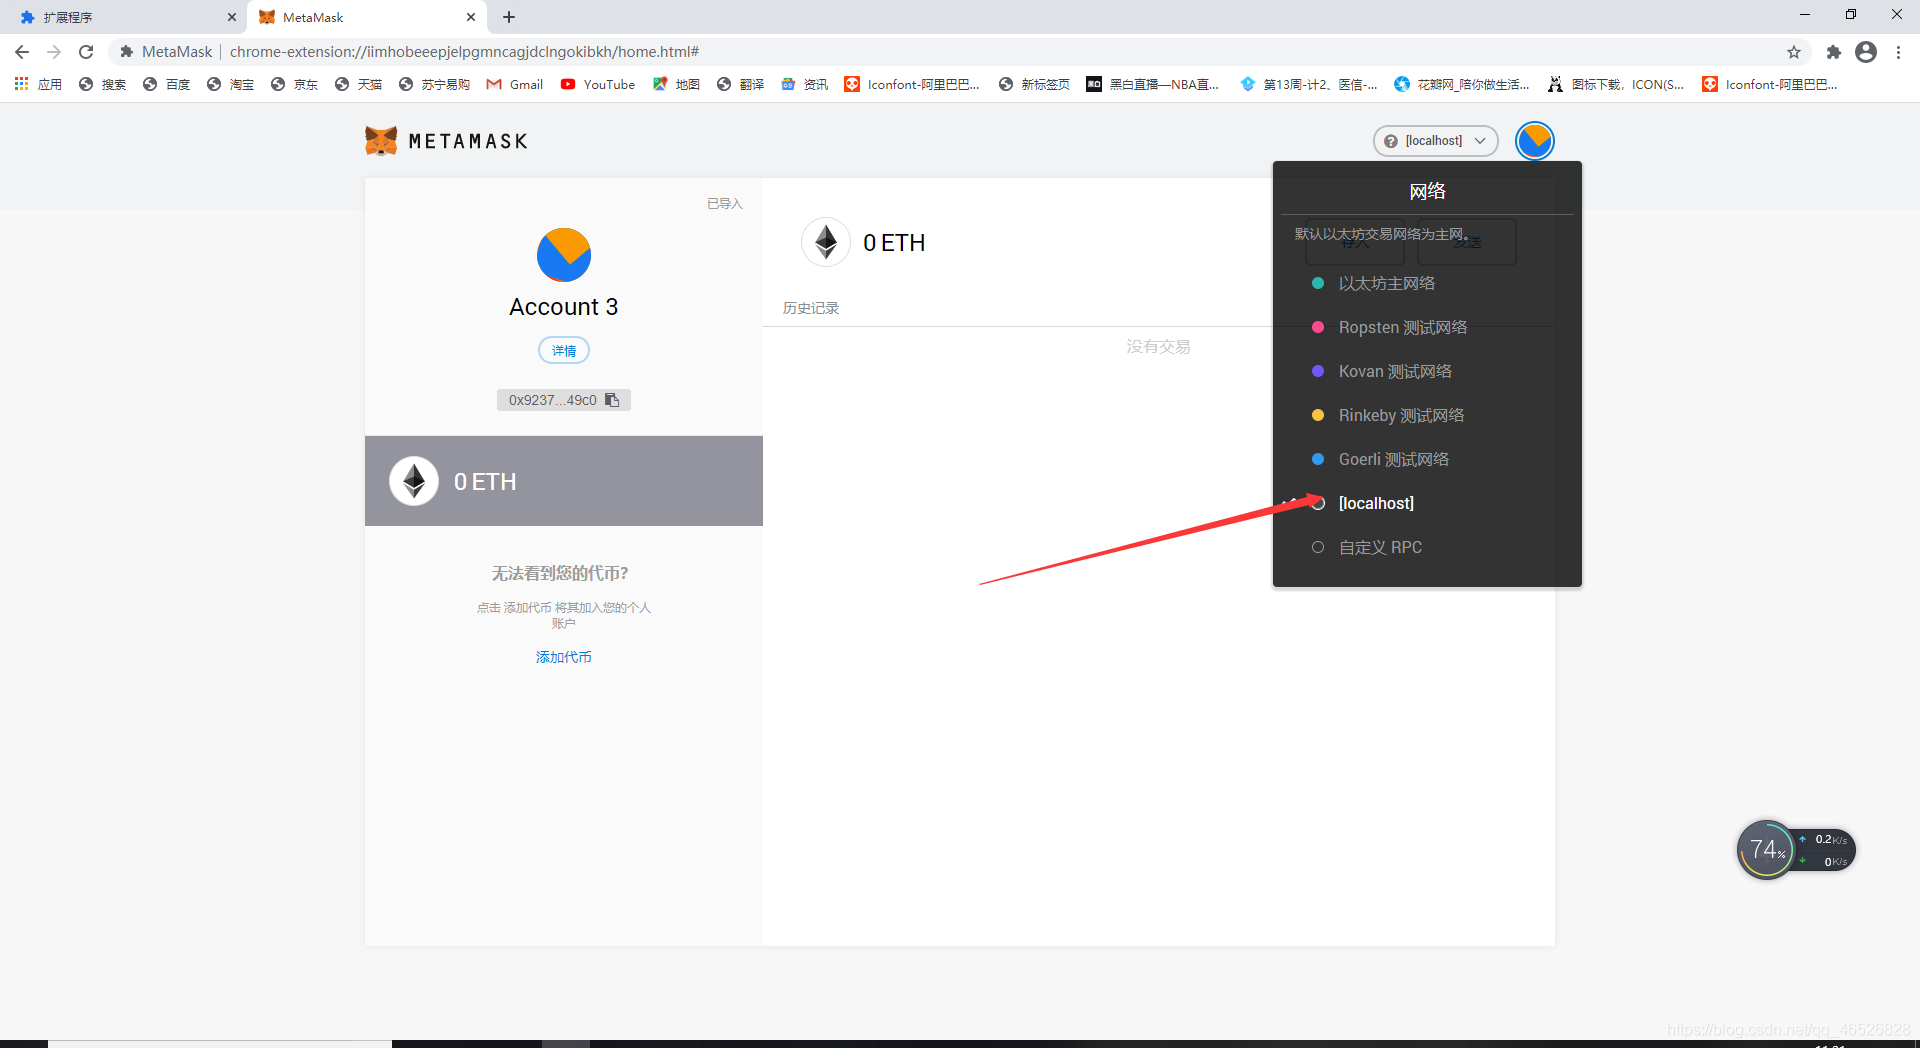1920x1048 pixels.
Task: Open the 图标下载 ICON bookmark
Action: 1616,85
